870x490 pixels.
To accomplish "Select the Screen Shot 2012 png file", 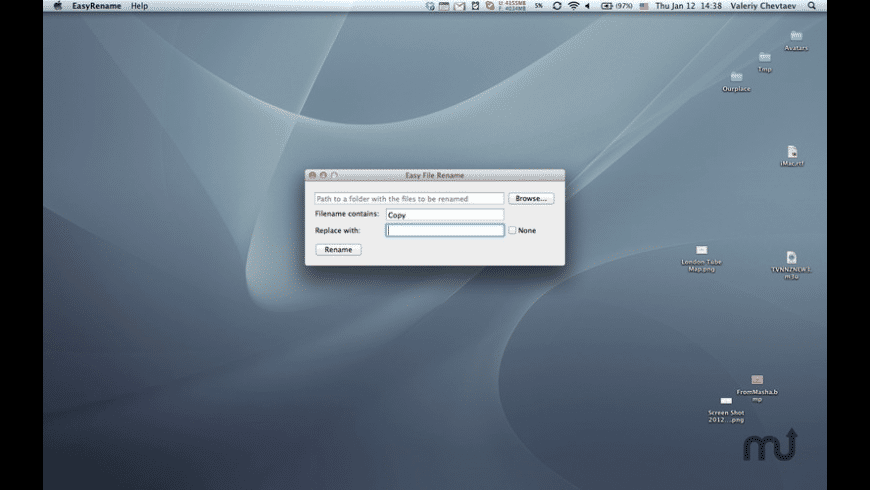I will pyautogui.click(x=726, y=410).
